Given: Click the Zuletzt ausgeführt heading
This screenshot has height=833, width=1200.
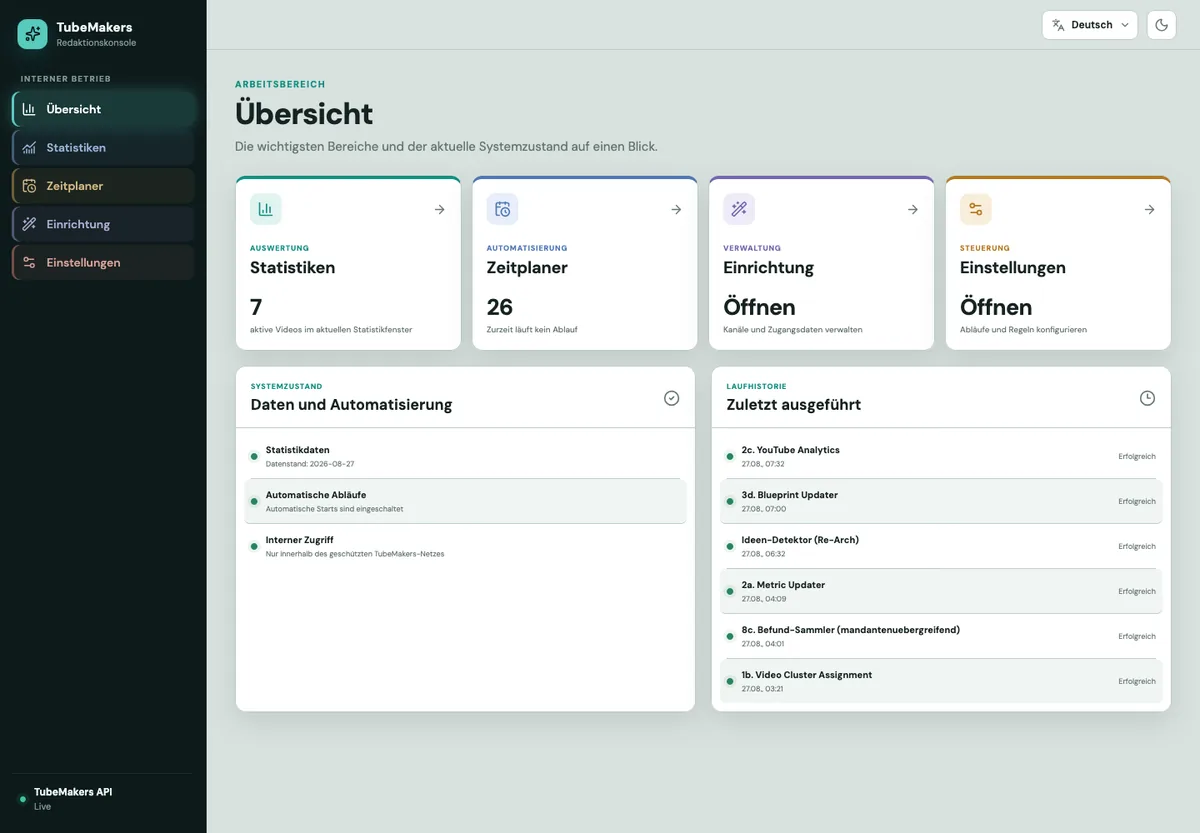Looking at the screenshot, I should coord(793,405).
